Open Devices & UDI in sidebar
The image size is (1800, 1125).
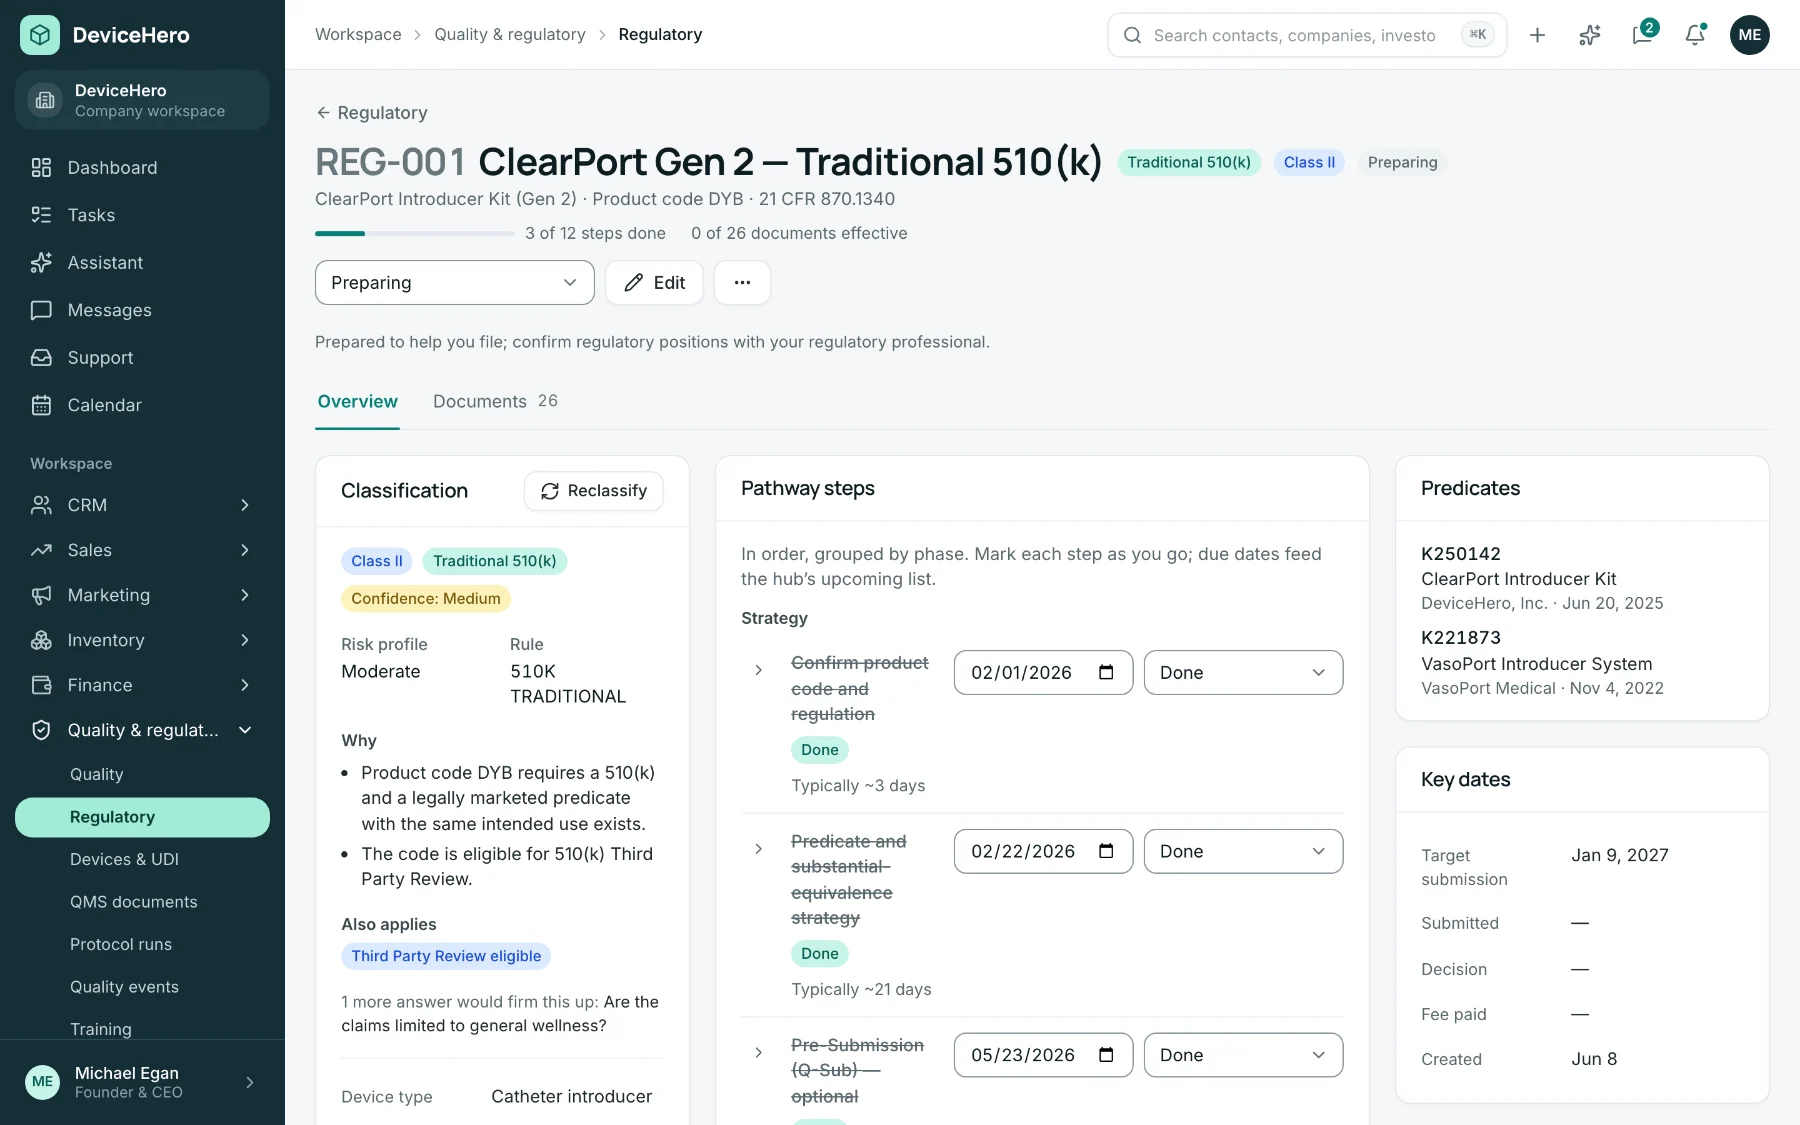142,859
